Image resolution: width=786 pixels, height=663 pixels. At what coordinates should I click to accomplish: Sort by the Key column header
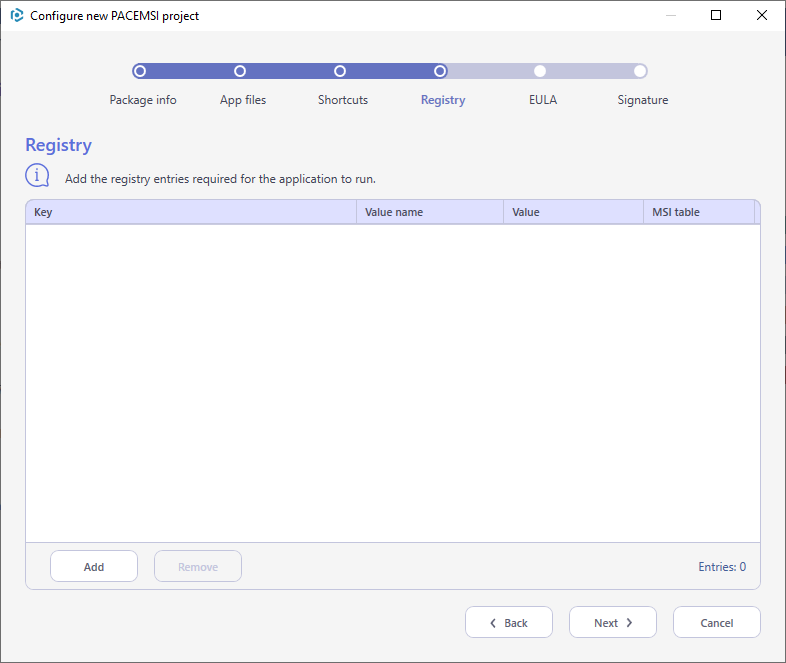(x=191, y=212)
